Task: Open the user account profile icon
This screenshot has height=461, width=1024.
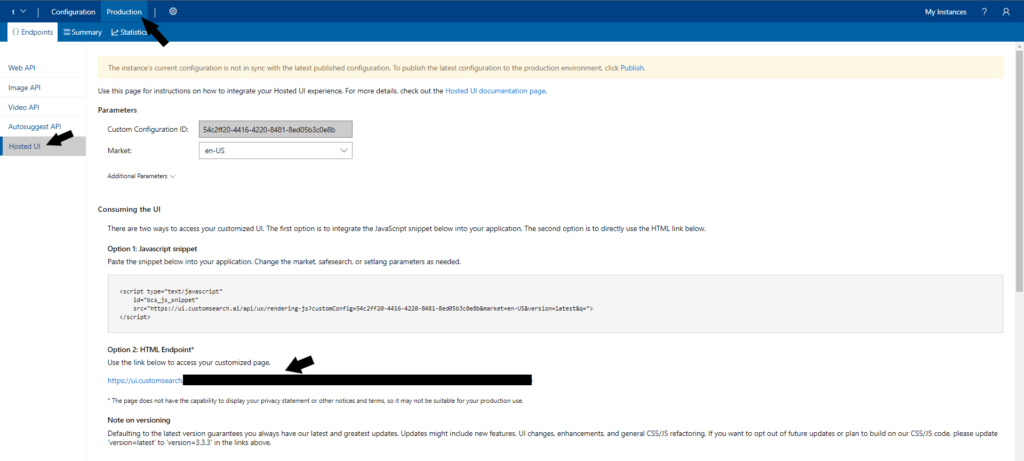Action: [x=1006, y=11]
